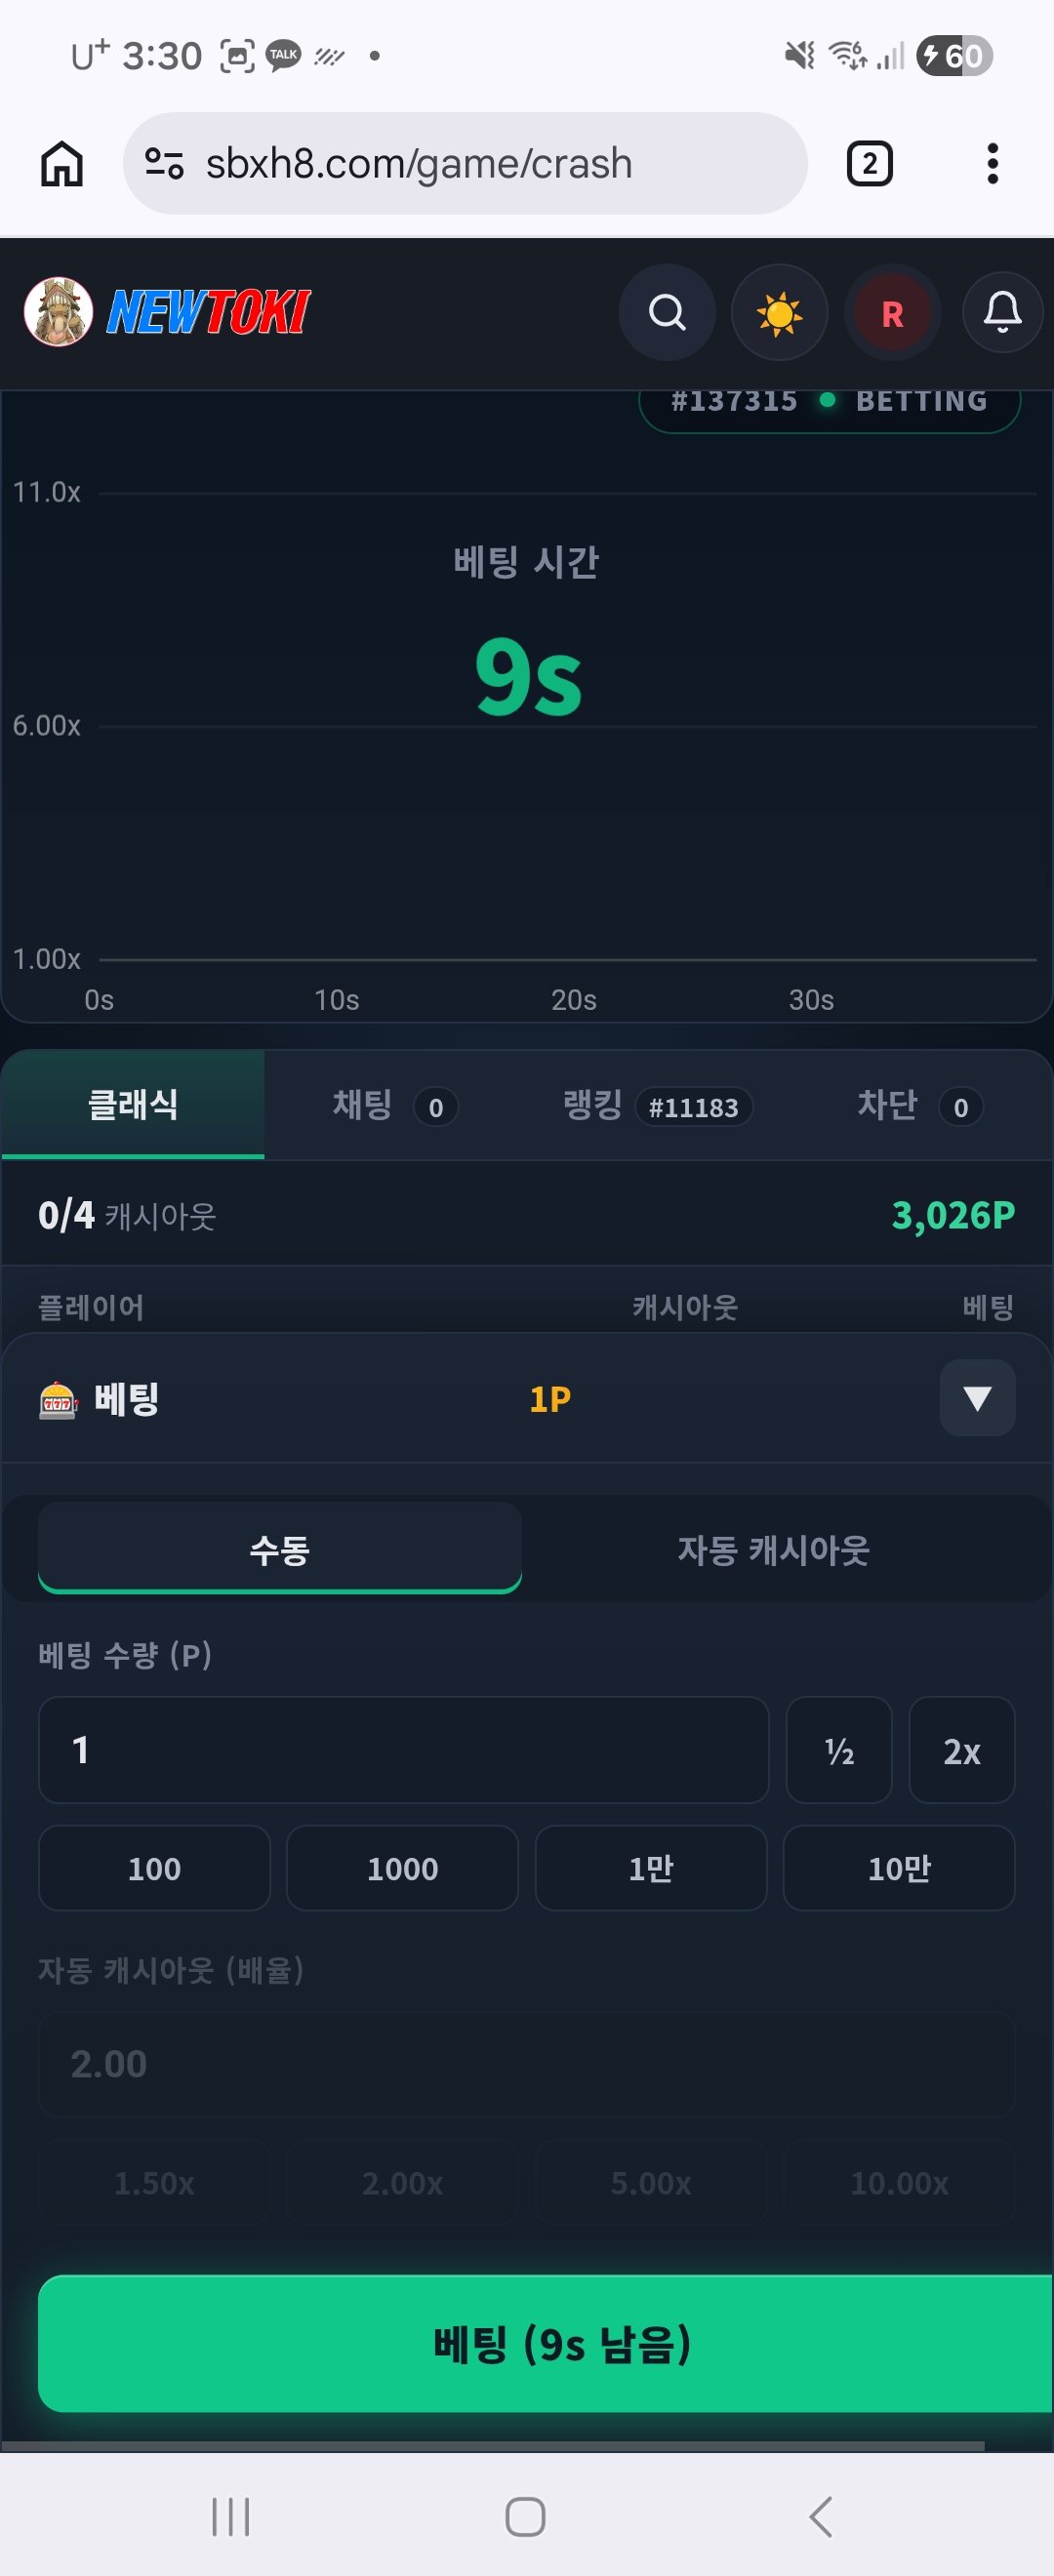The width and height of the screenshot is (1054, 2576).
Task: Double the bet with 2x button
Action: click(962, 1750)
